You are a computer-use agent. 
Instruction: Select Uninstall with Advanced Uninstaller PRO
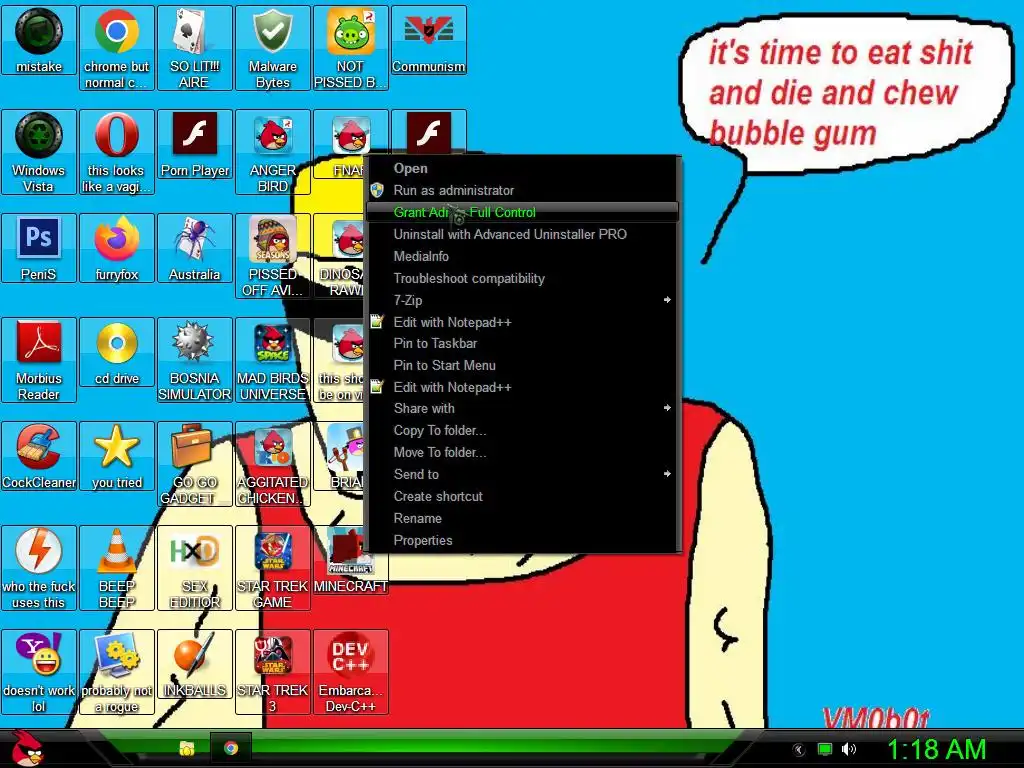[522, 234]
